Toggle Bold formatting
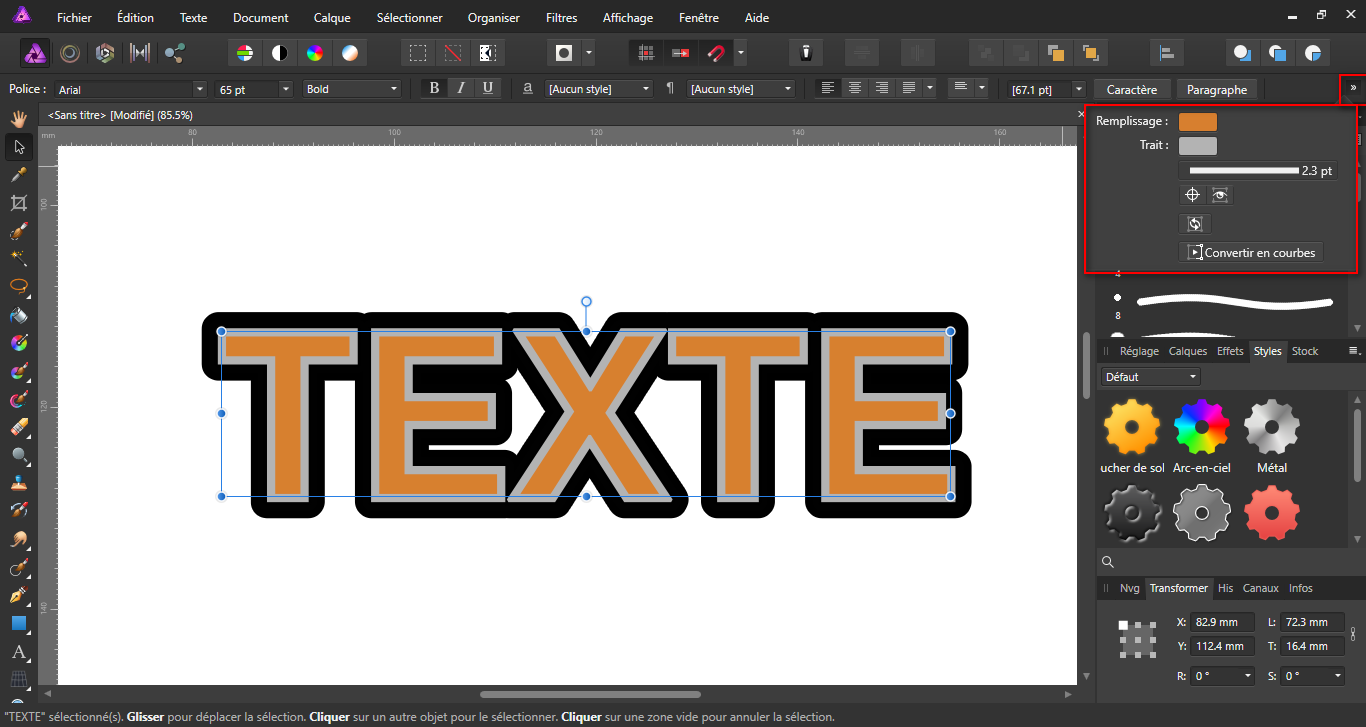1366x727 pixels. coord(434,88)
